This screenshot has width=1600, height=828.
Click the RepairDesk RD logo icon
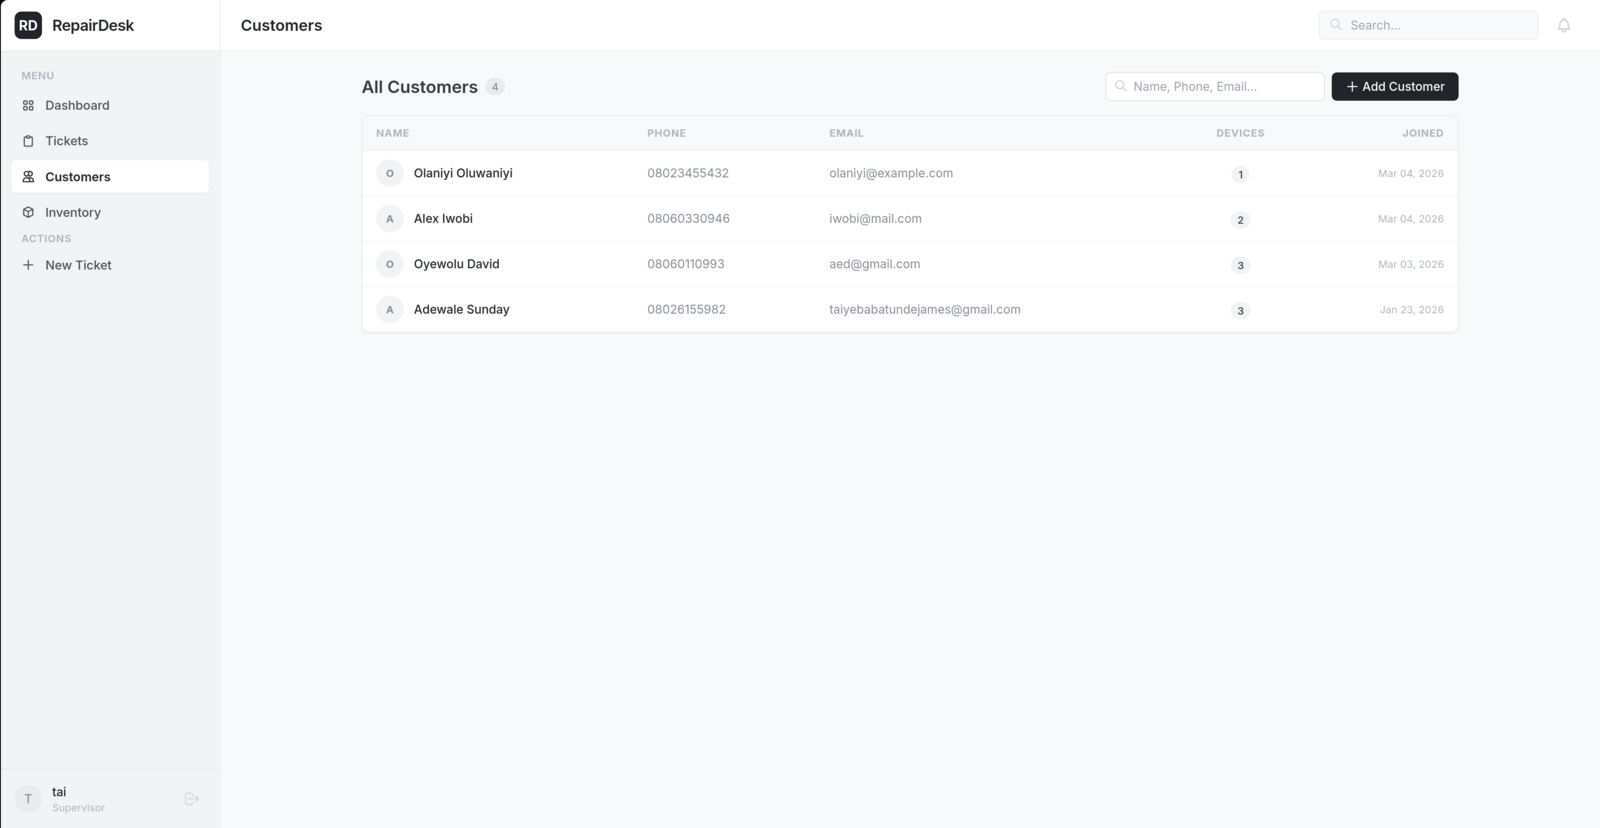click(x=28, y=25)
